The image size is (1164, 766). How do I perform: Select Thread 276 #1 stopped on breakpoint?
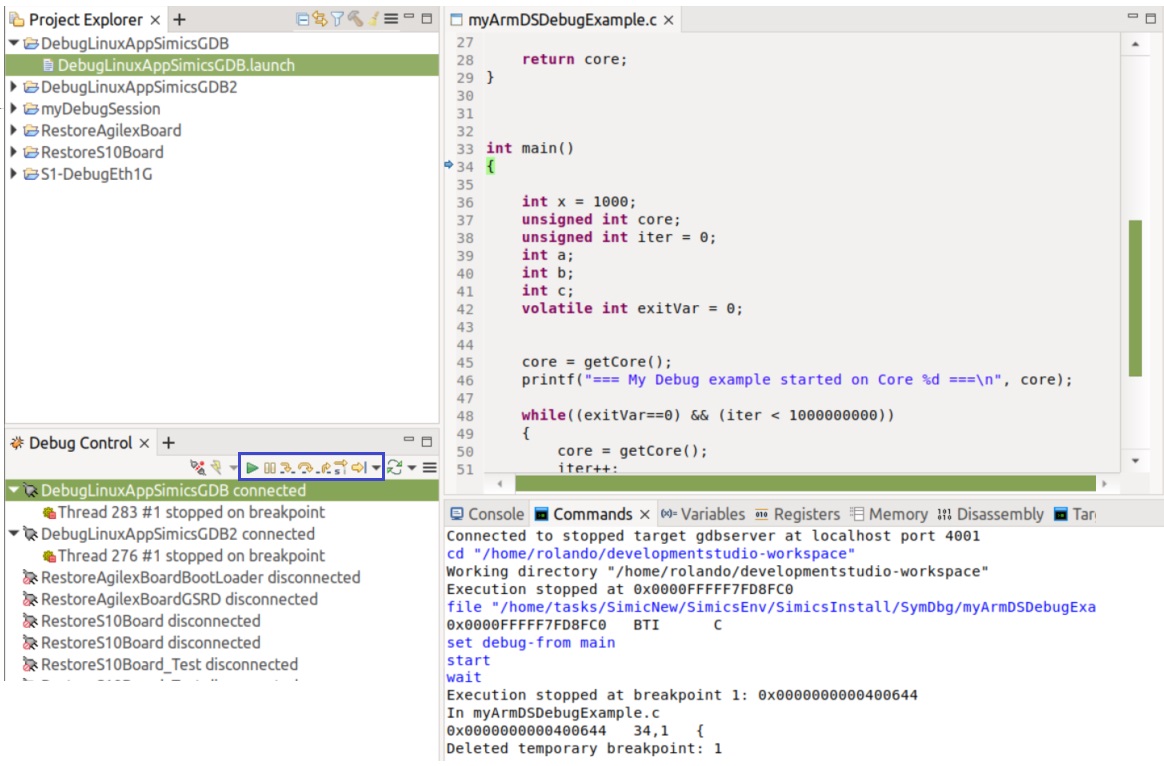pyautogui.click(x=190, y=556)
